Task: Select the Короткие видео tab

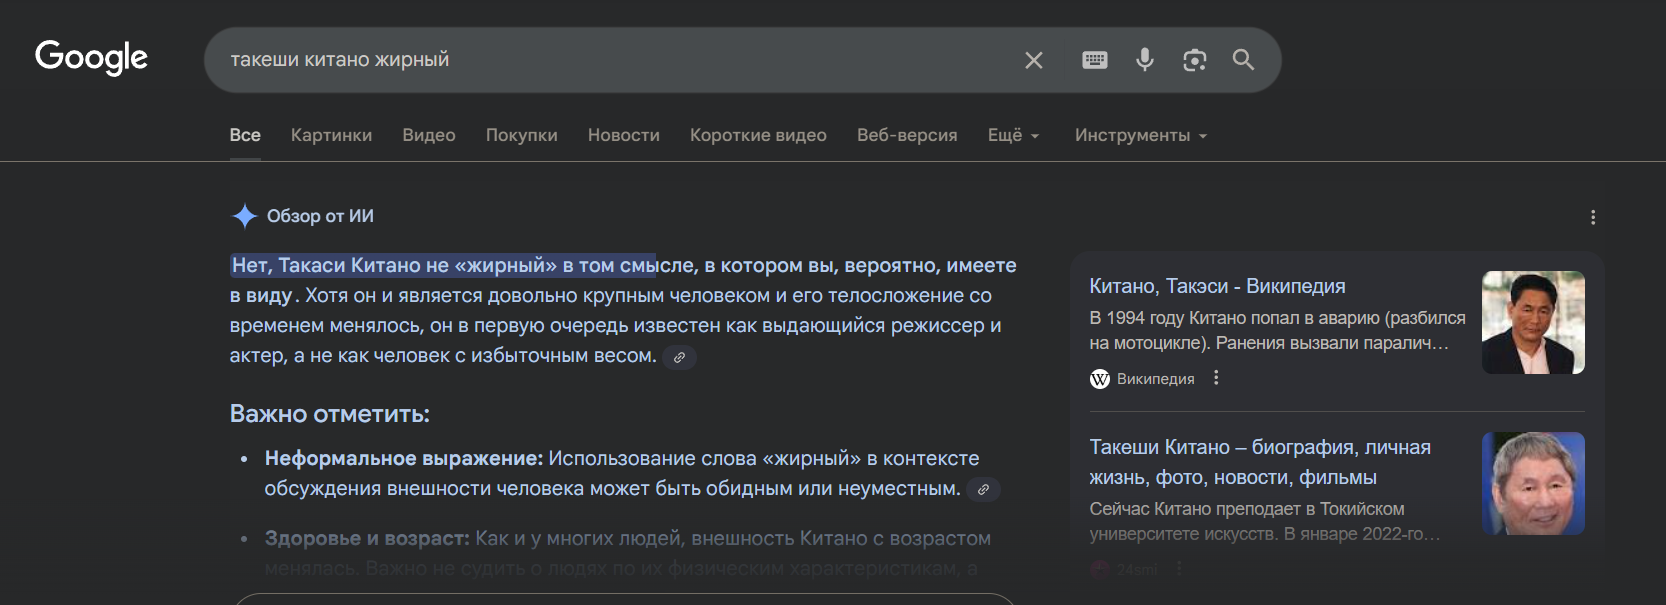Action: (x=758, y=136)
